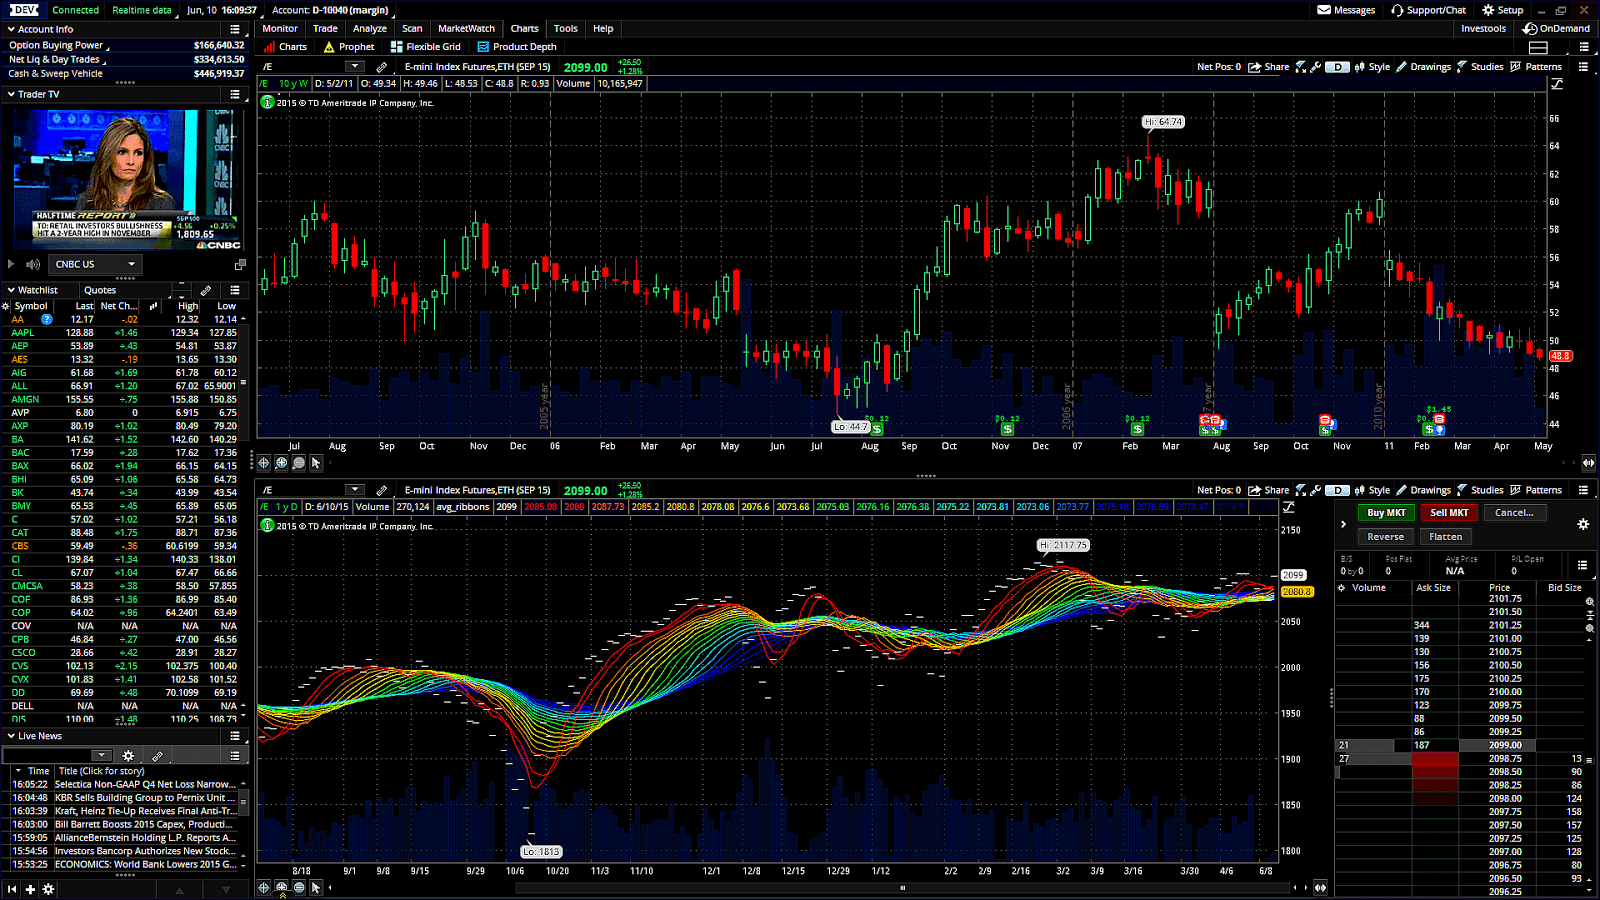Open Style menu on the bottom chart
Screen dimensions: 1600x900
(x=1372, y=490)
